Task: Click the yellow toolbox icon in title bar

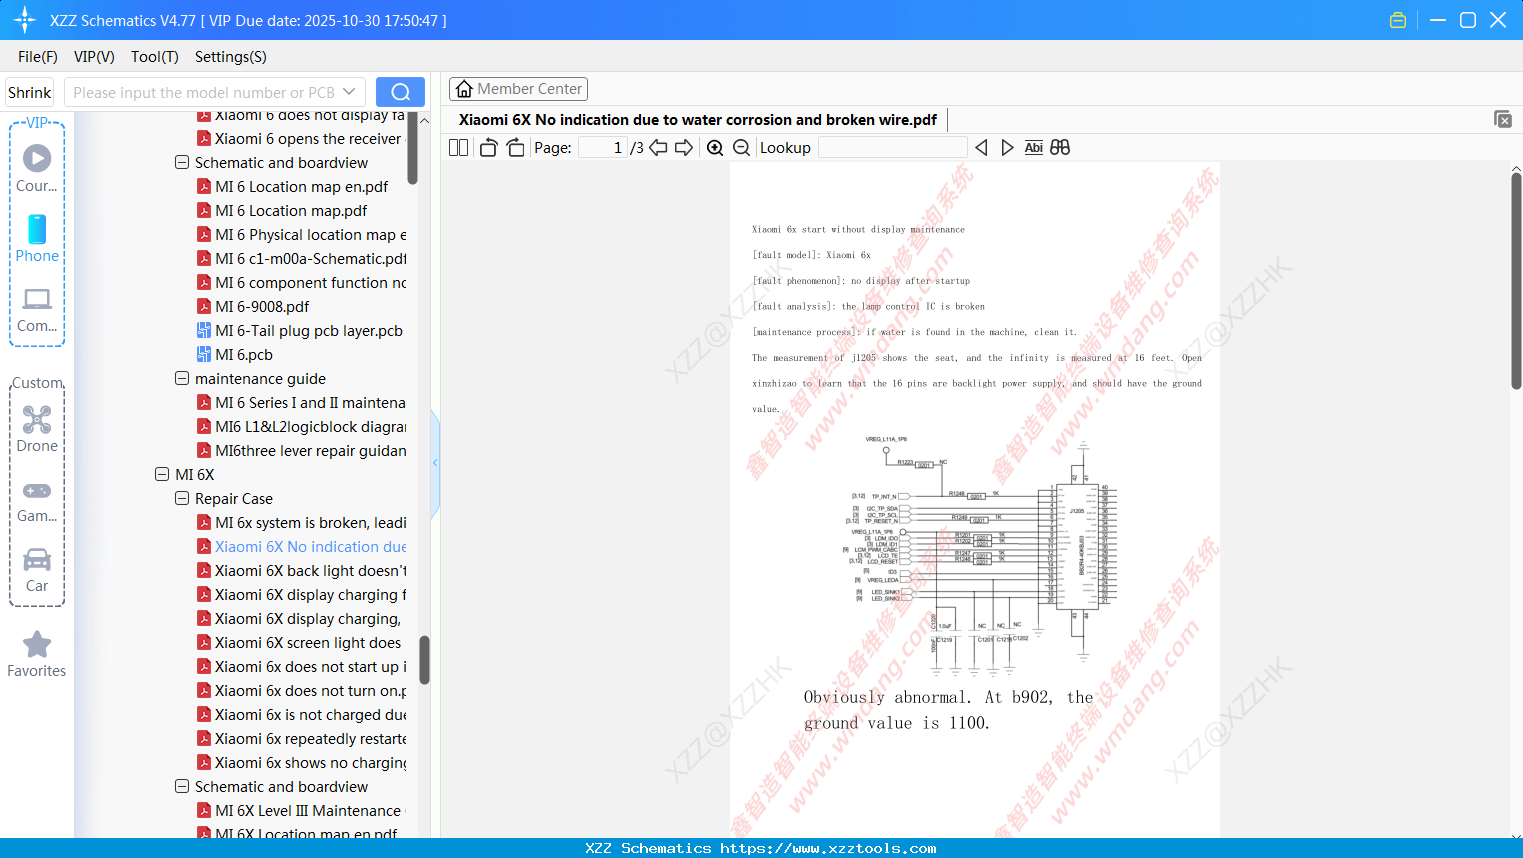Action: (1398, 20)
